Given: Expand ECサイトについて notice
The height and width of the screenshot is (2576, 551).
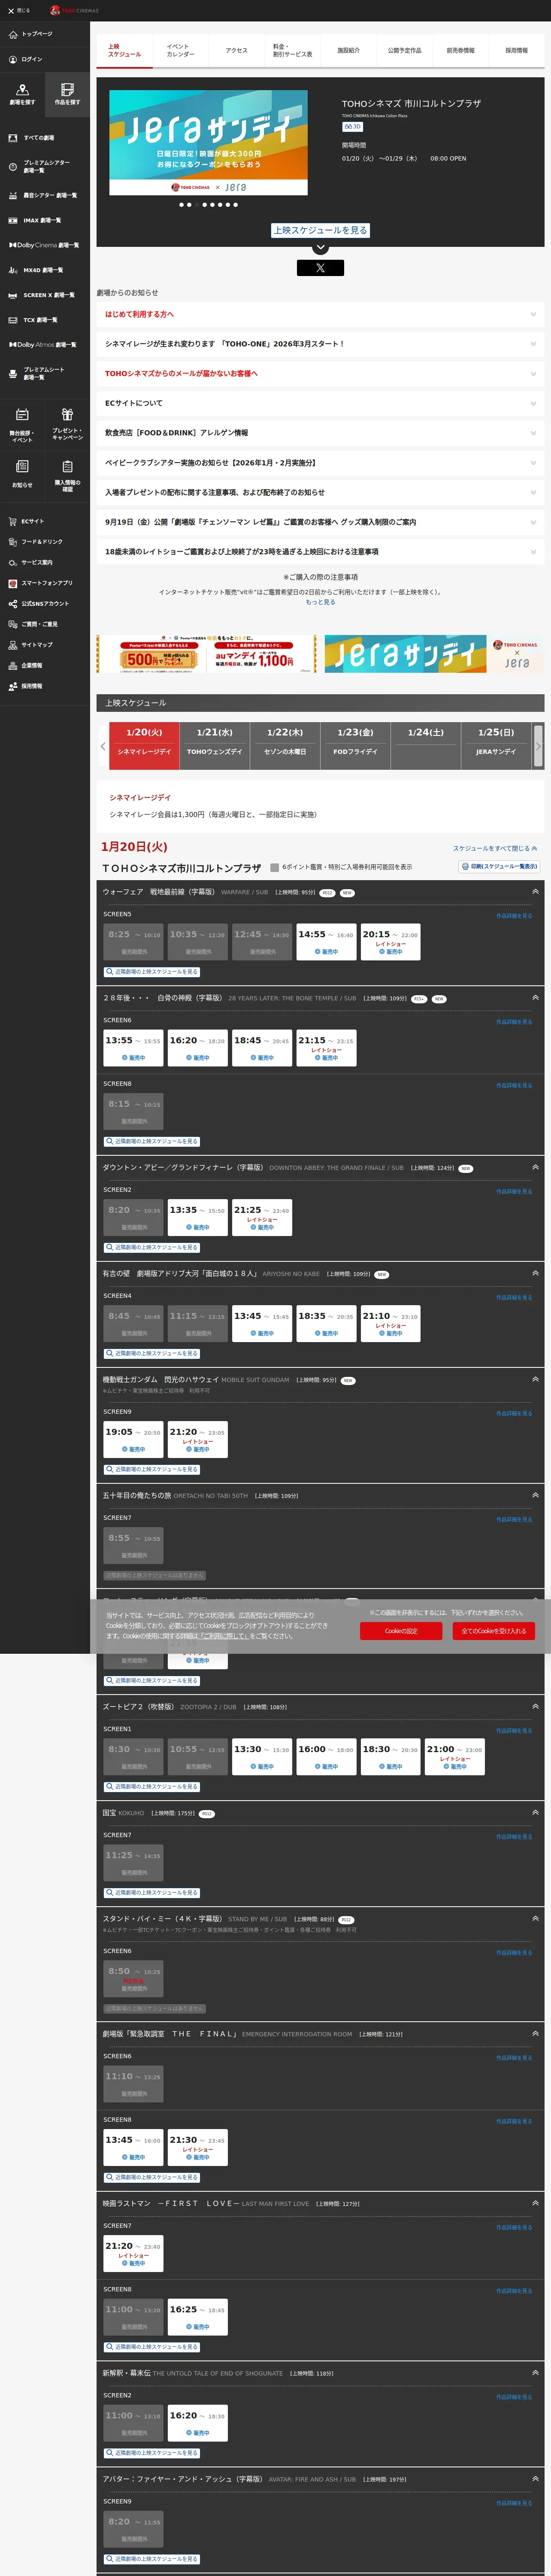Looking at the screenshot, I should point(320,403).
